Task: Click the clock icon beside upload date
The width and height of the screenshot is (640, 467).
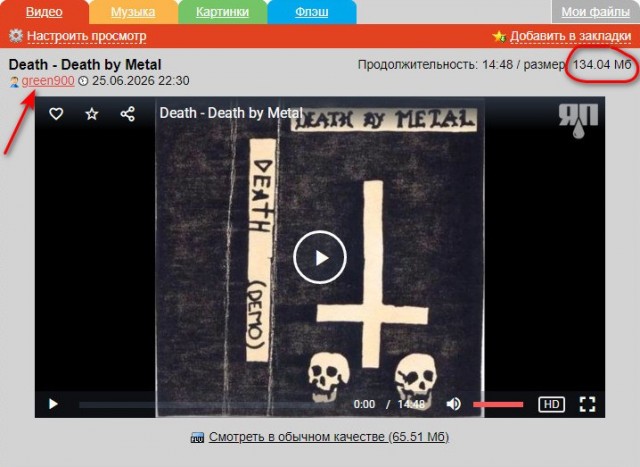Action: pos(83,81)
